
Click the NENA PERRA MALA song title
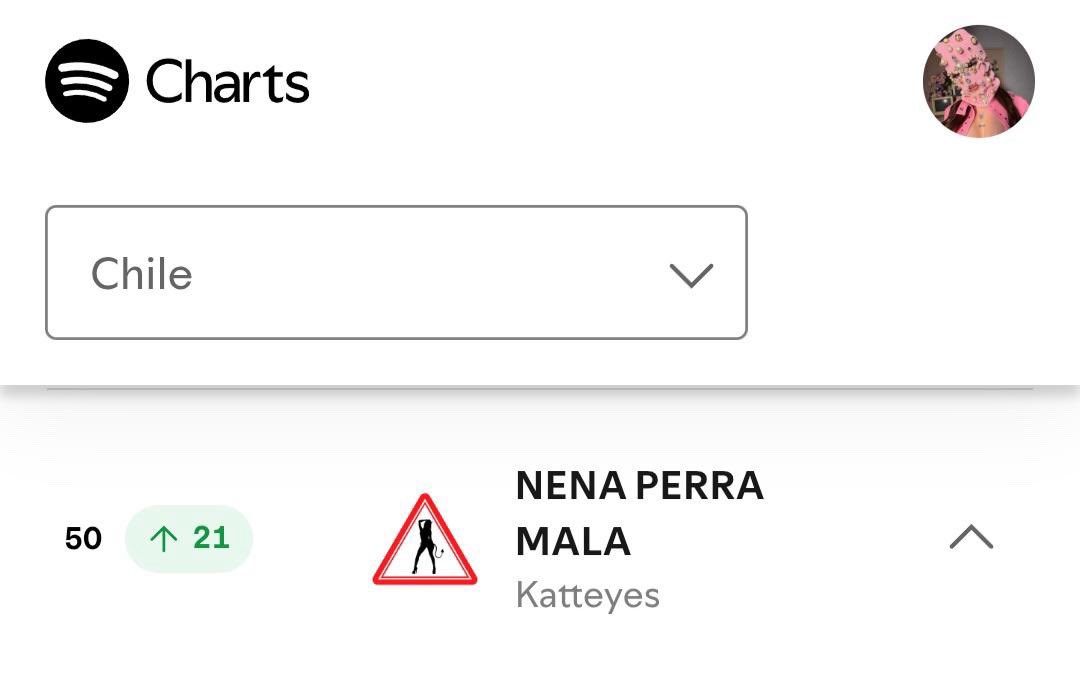pos(640,513)
